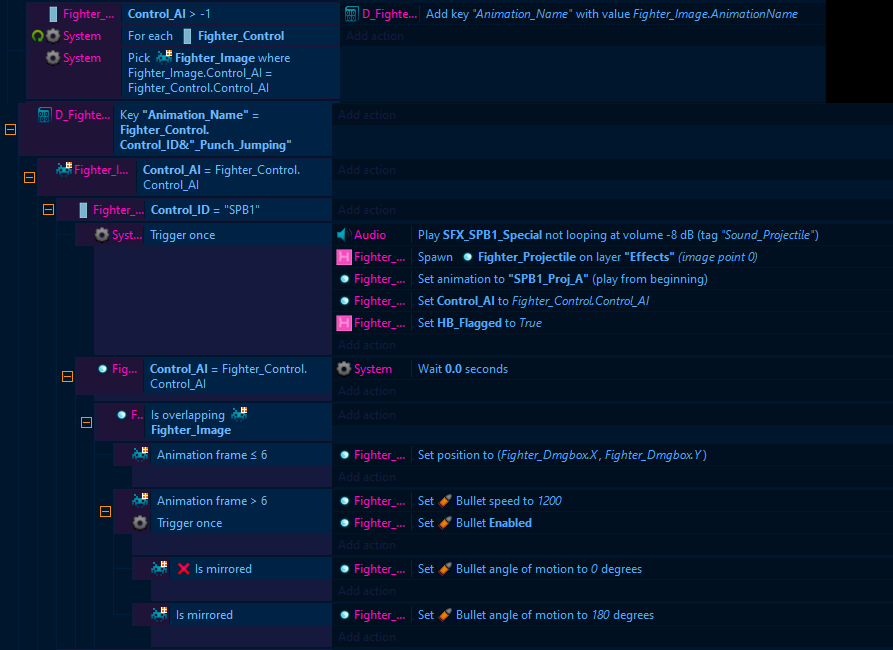Click the Fighter_Image sprite icon in Control_AI condition
The height and width of the screenshot is (650, 893).
coord(64,170)
